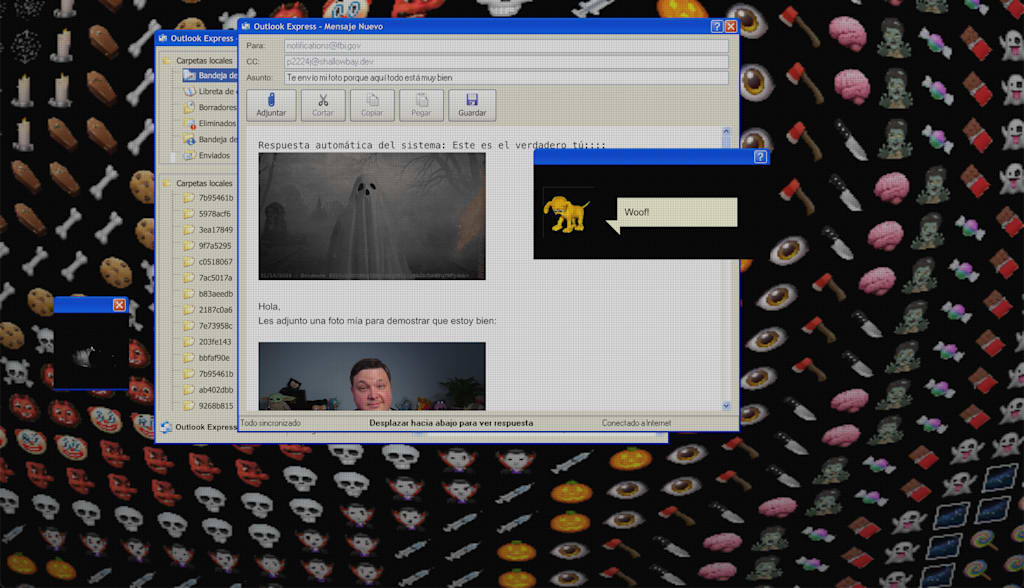Click the Cortar scissors button

[323, 105]
